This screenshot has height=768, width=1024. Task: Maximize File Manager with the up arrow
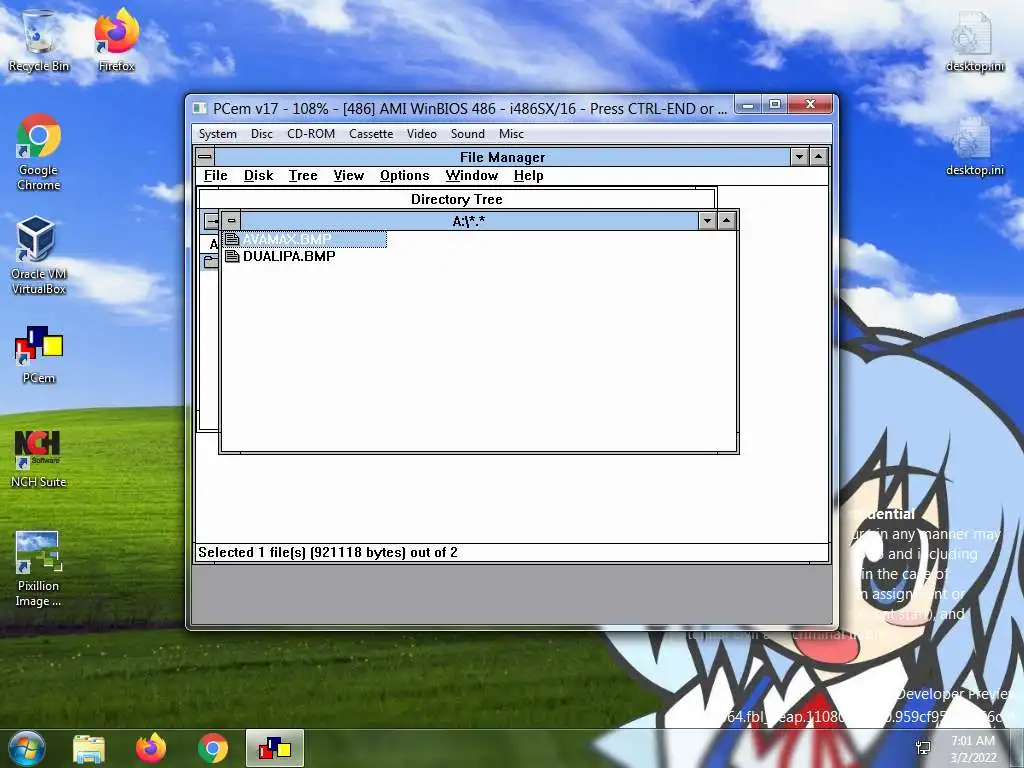(x=819, y=157)
